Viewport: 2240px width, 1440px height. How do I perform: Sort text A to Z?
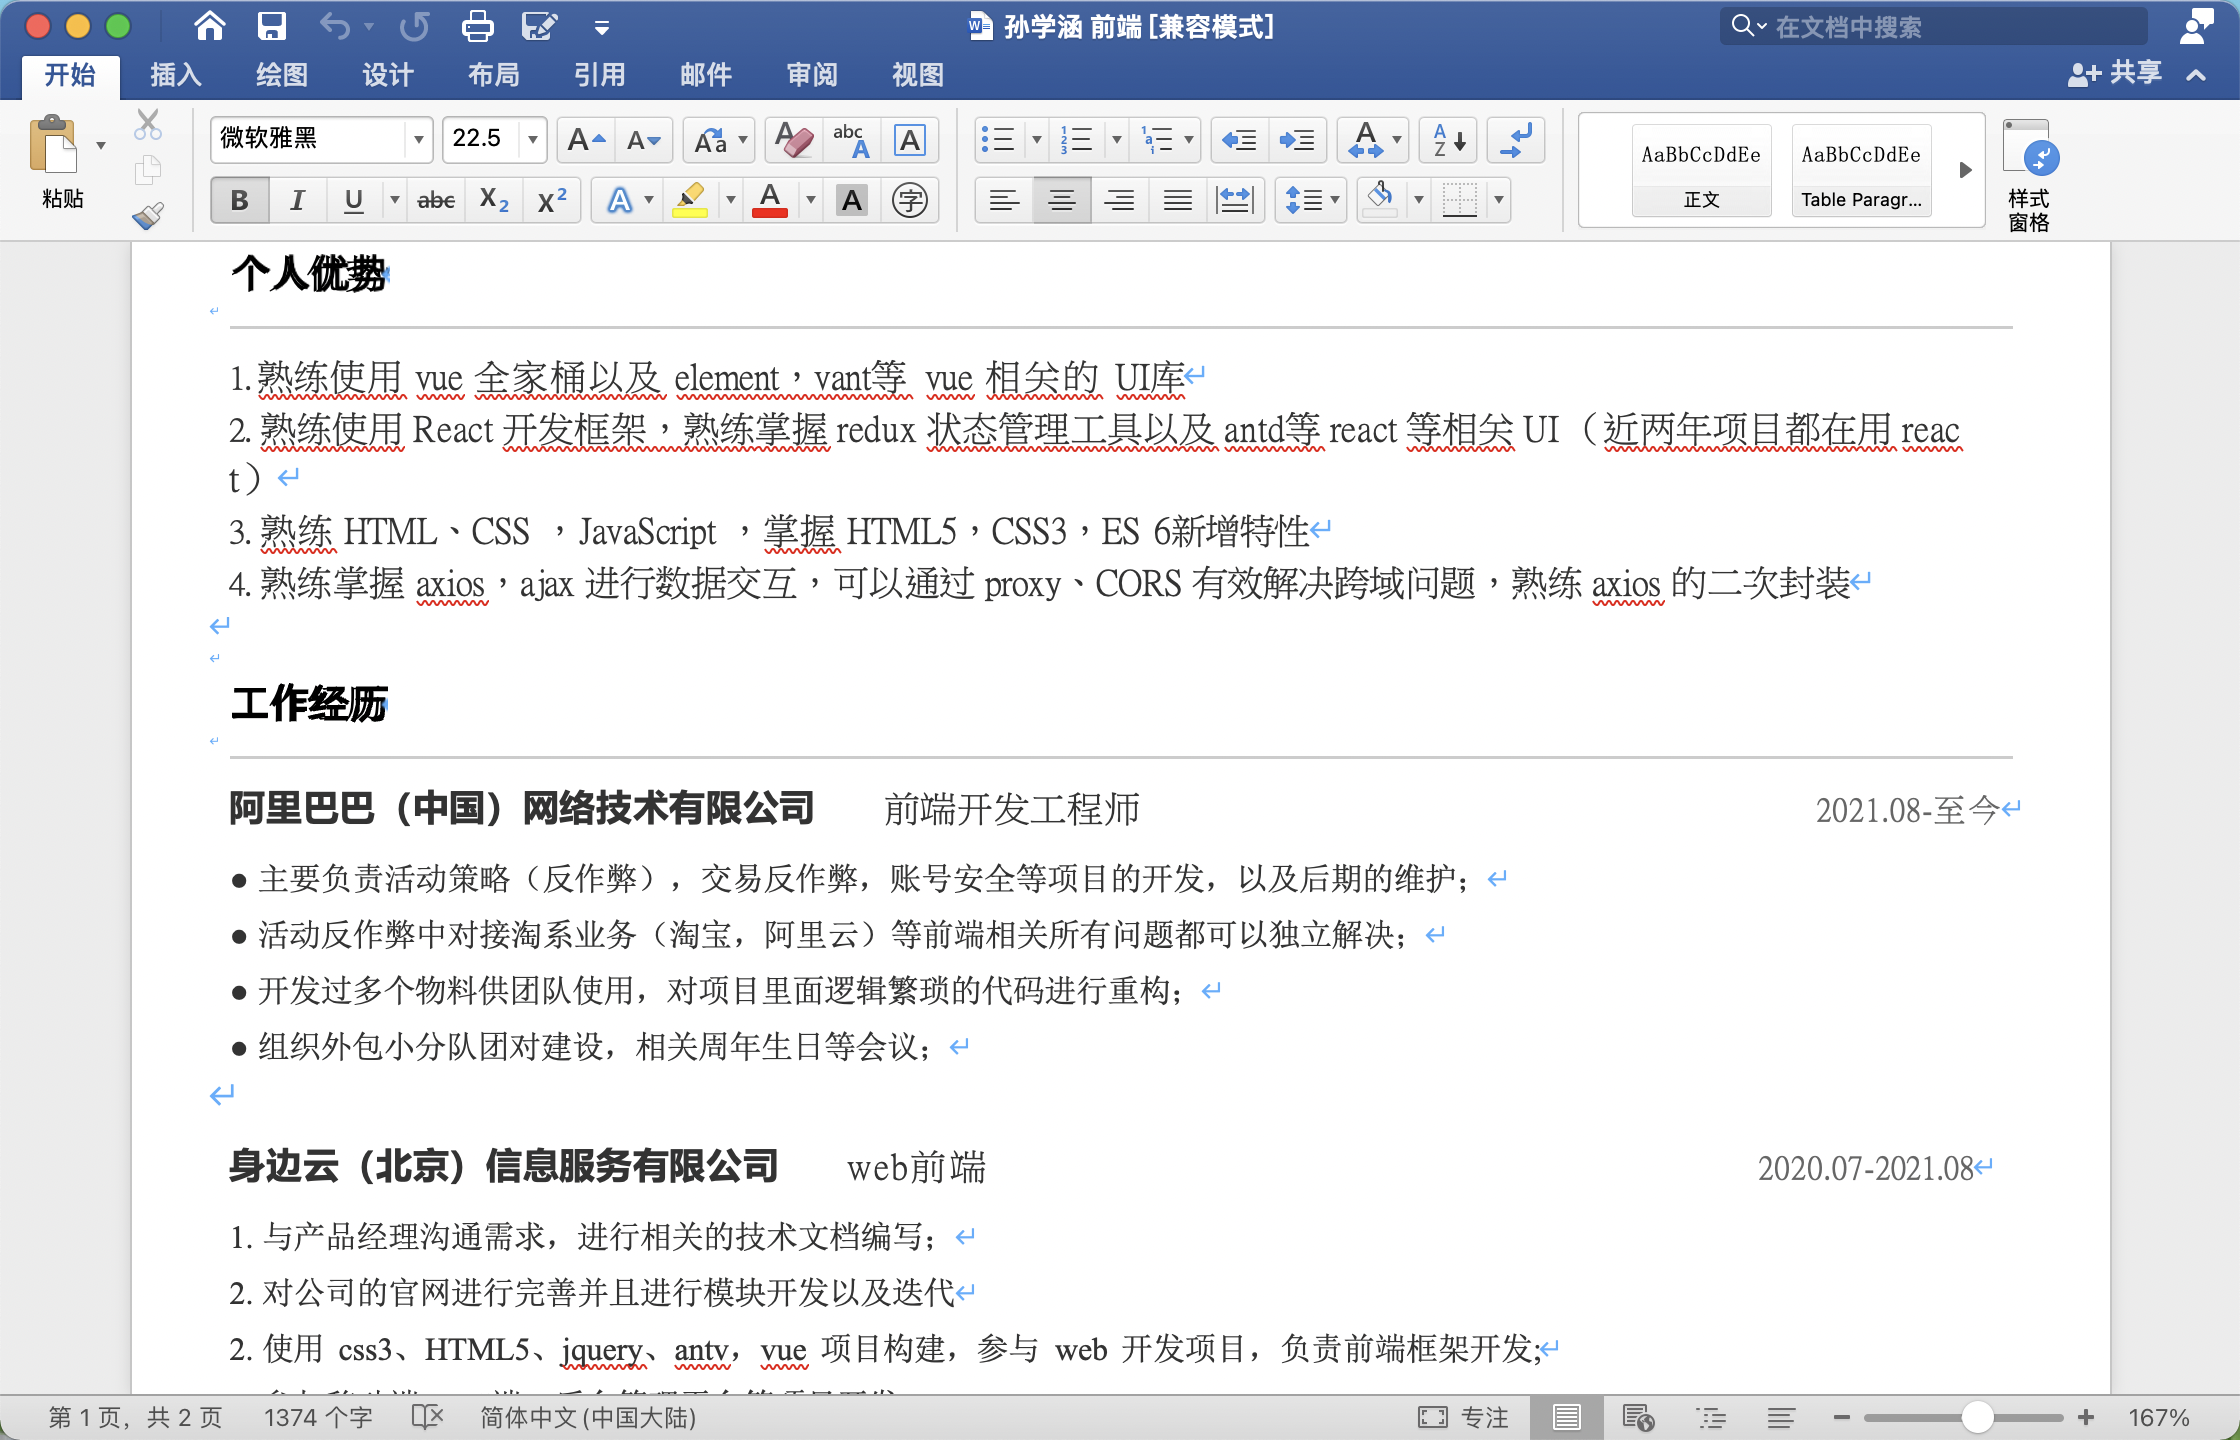coord(1448,140)
